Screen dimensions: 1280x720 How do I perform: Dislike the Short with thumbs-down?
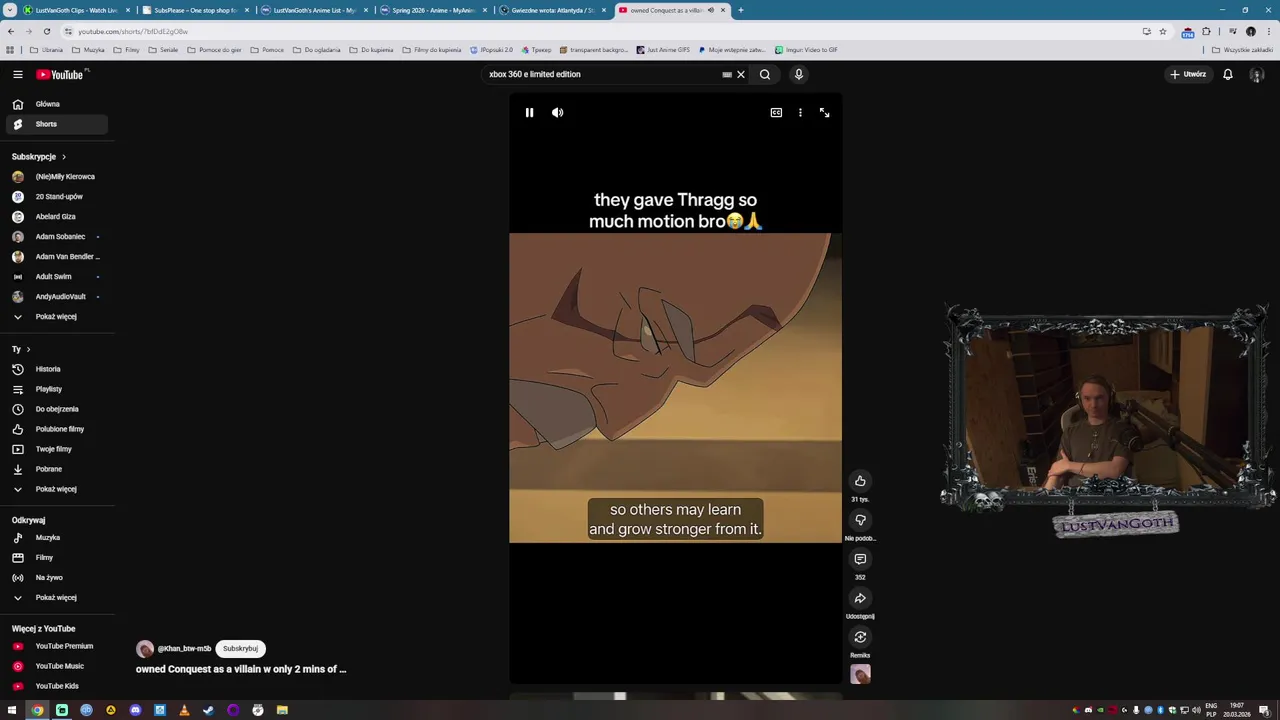click(x=860, y=520)
